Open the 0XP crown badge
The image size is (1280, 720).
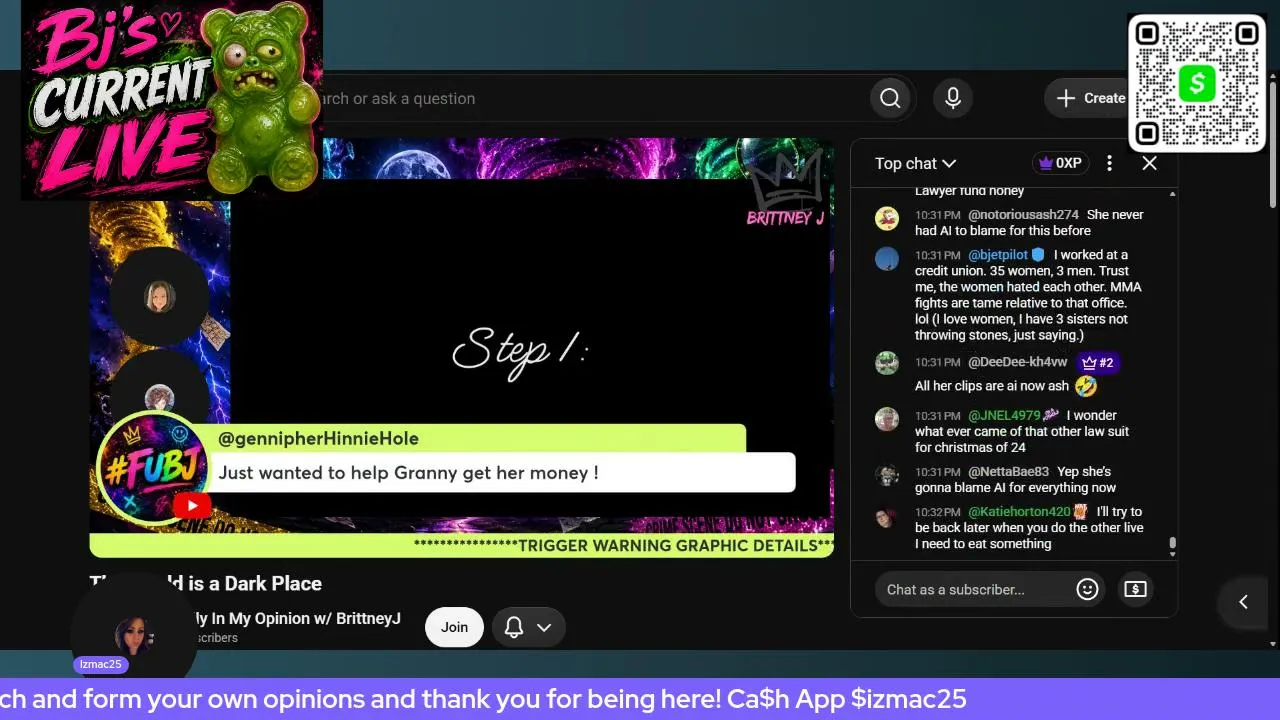[x=1060, y=163]
